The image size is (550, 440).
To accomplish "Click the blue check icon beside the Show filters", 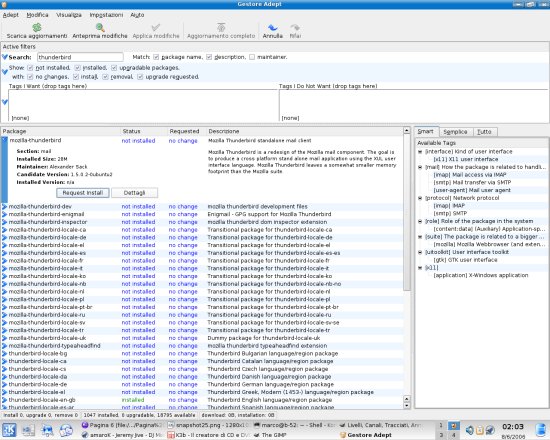I will (5, 72).
